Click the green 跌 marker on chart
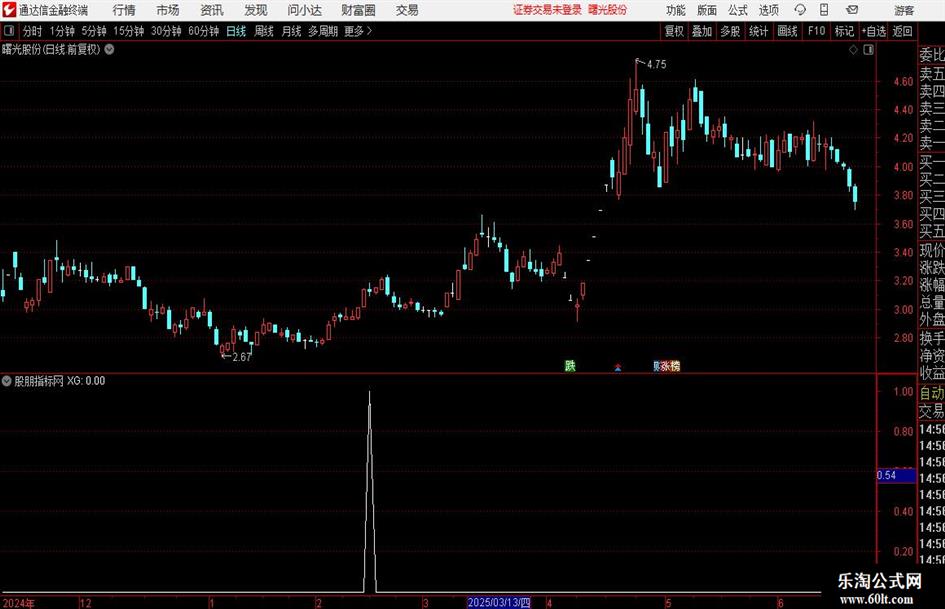945x609 pixels. click(570, 365)
